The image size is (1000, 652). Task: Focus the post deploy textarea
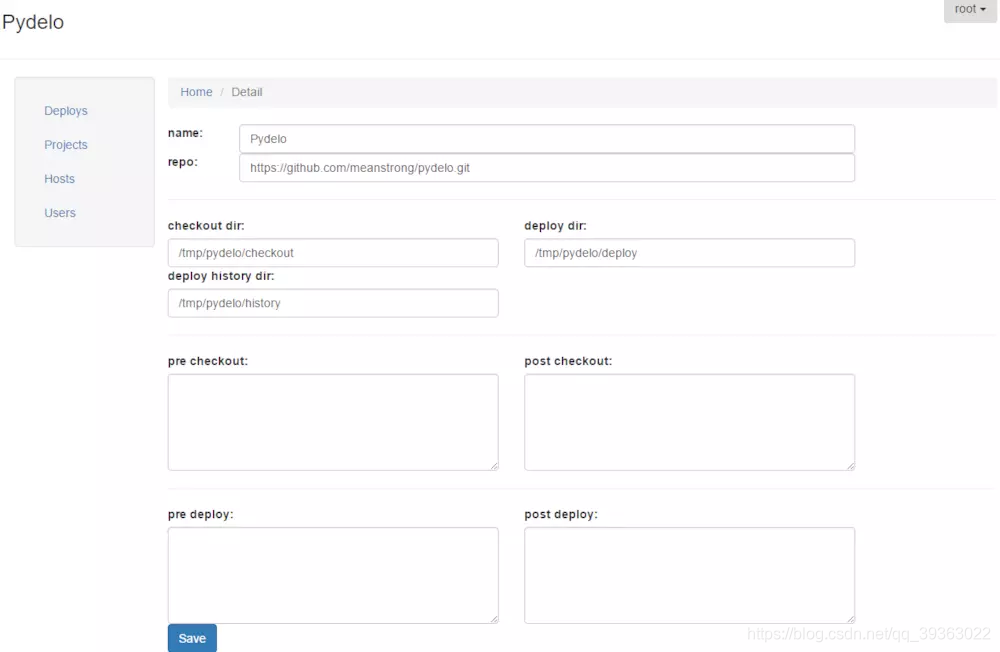(x=689, y=575)
